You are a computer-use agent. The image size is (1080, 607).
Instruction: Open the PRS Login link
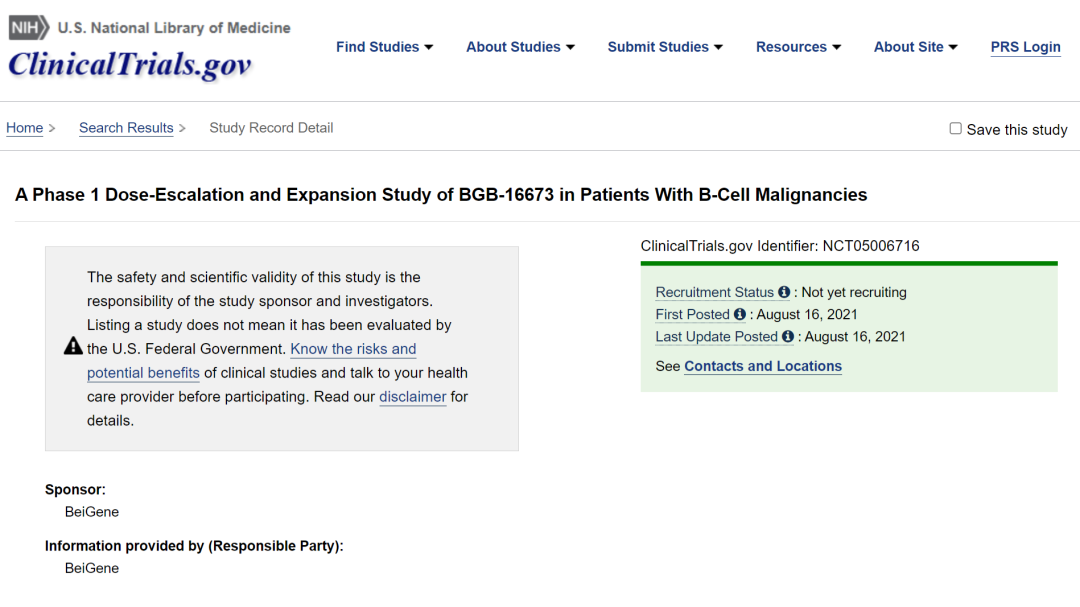[1025, 47]
